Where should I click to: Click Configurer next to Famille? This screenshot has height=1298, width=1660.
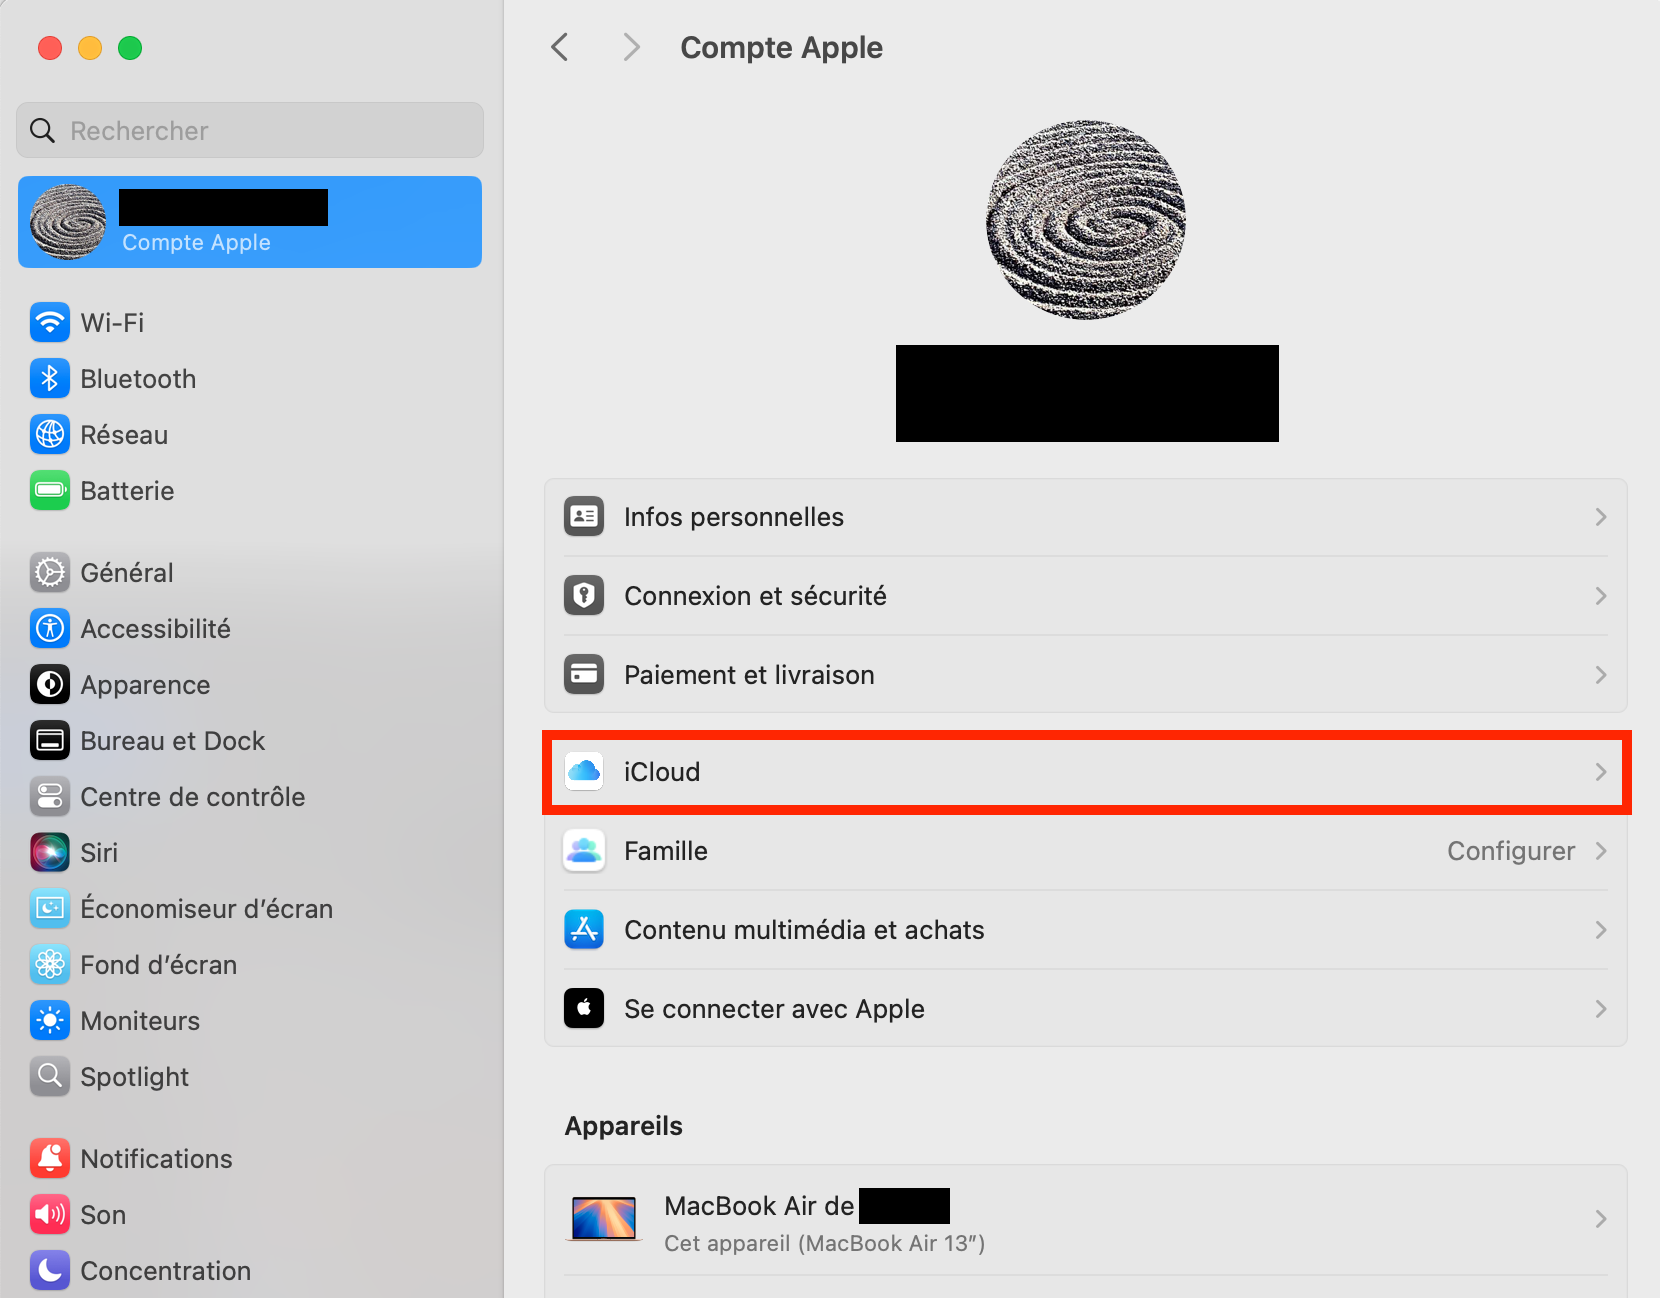1511,851
